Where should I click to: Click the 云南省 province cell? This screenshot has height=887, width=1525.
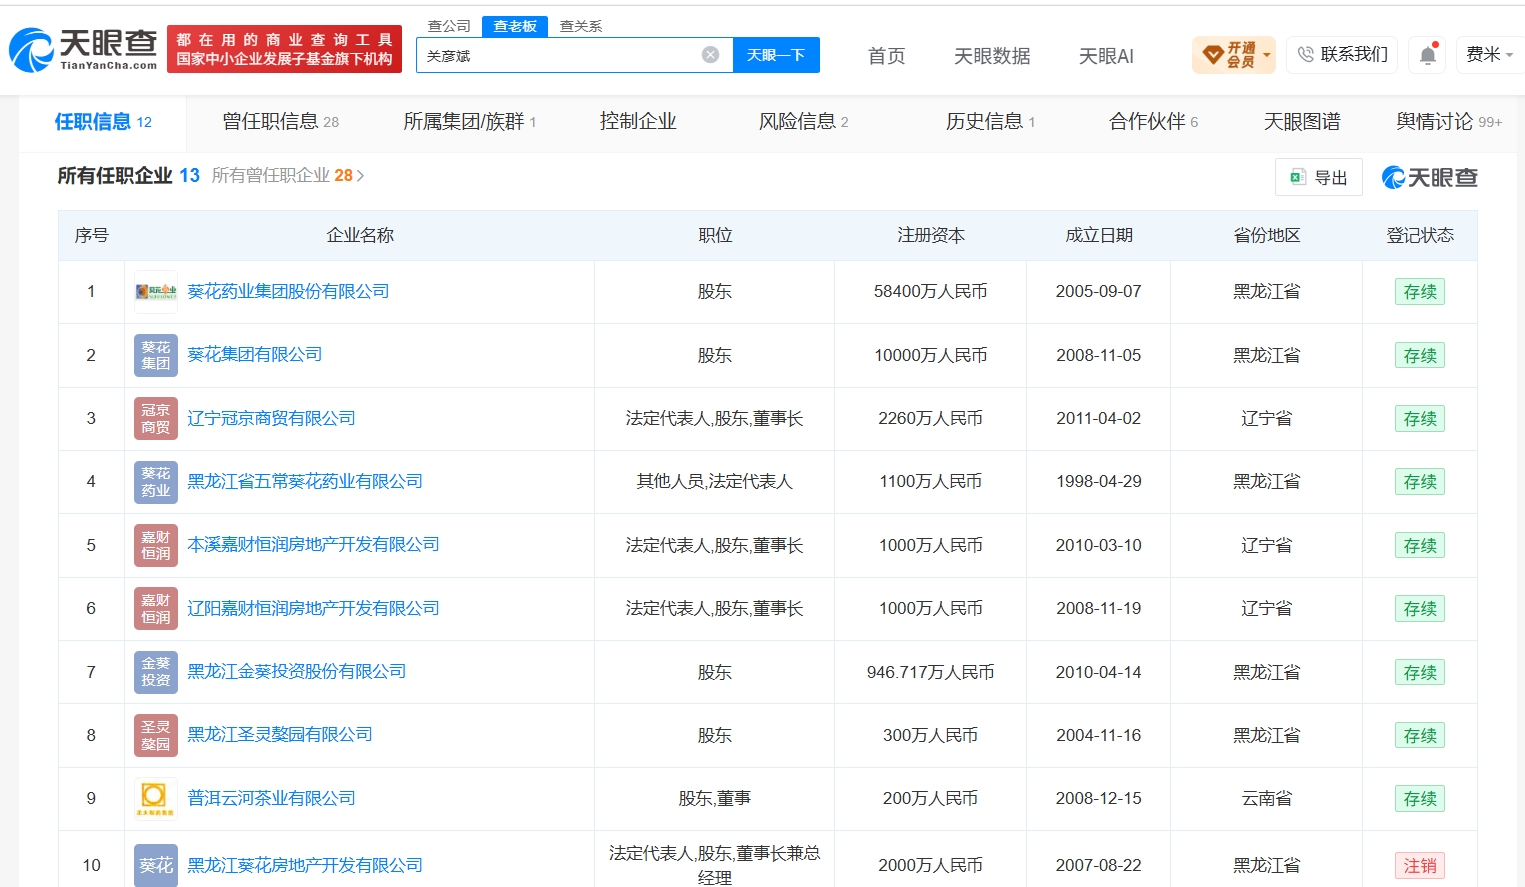tap(1267, 798)
